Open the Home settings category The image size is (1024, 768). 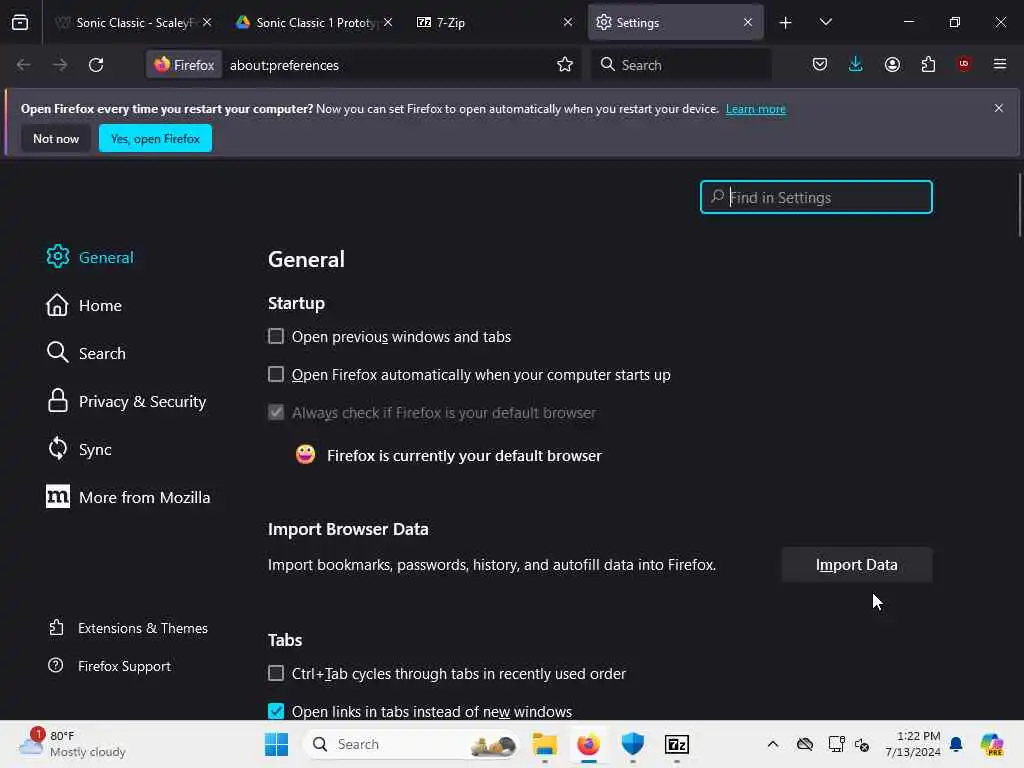click(x=84, y=306)
